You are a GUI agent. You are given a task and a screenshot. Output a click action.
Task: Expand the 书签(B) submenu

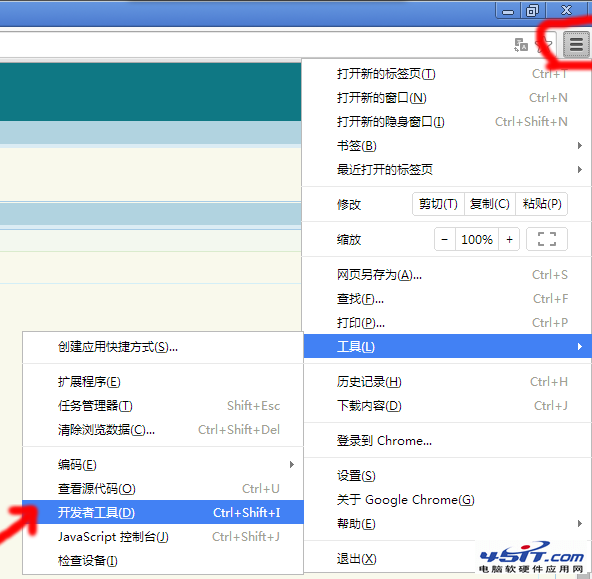pos(447,146)
